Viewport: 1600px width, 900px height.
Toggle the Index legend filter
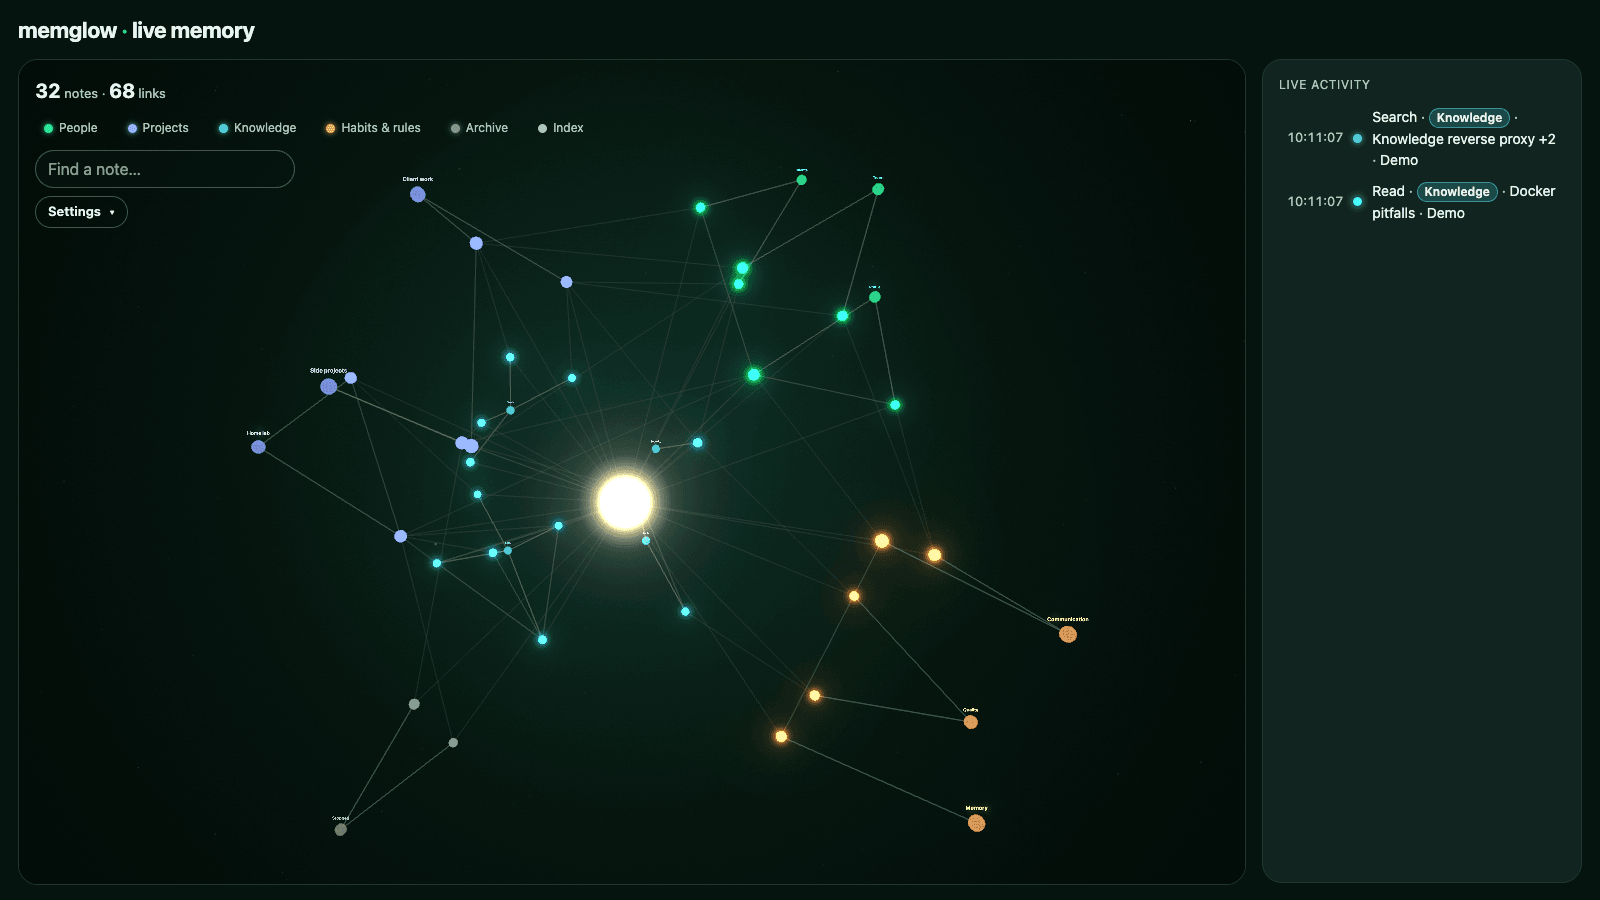click(x=560, y=128)
